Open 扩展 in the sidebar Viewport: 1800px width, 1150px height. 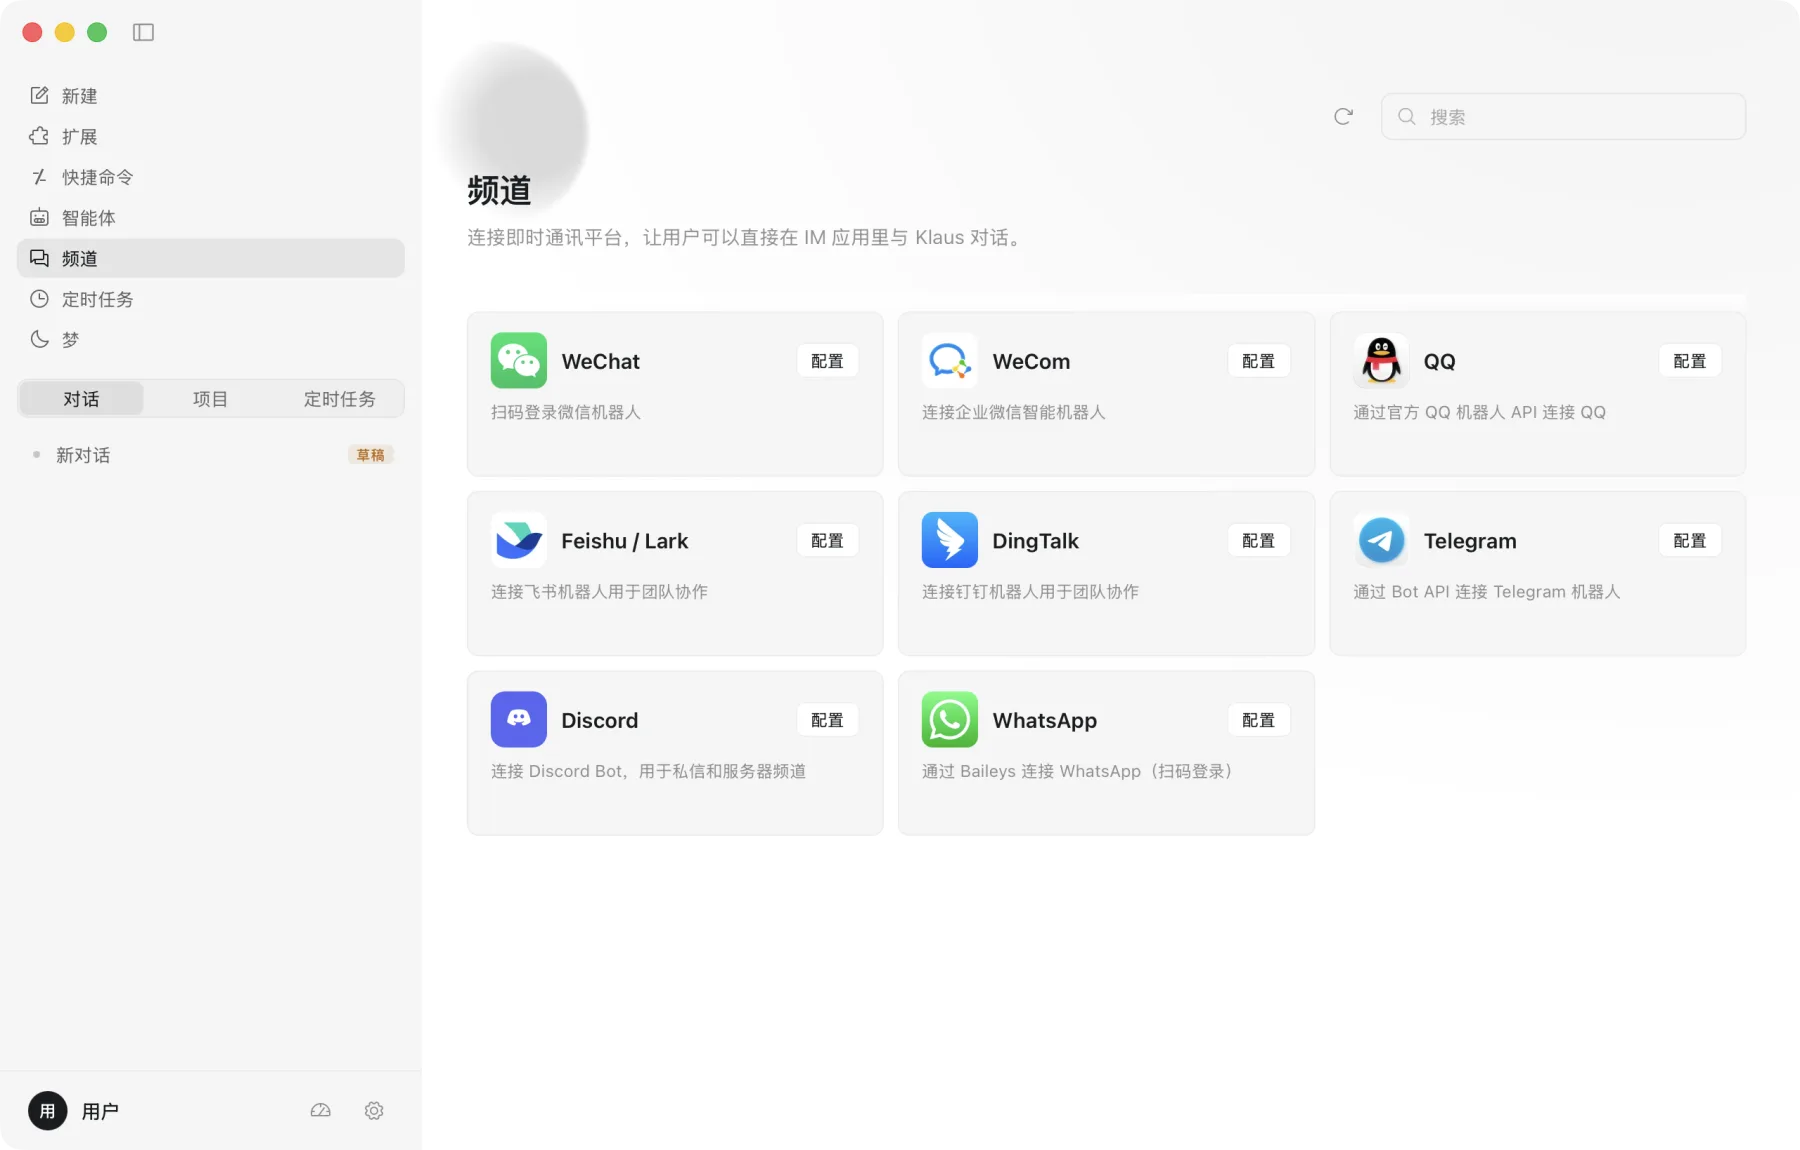tap(210, 136)
